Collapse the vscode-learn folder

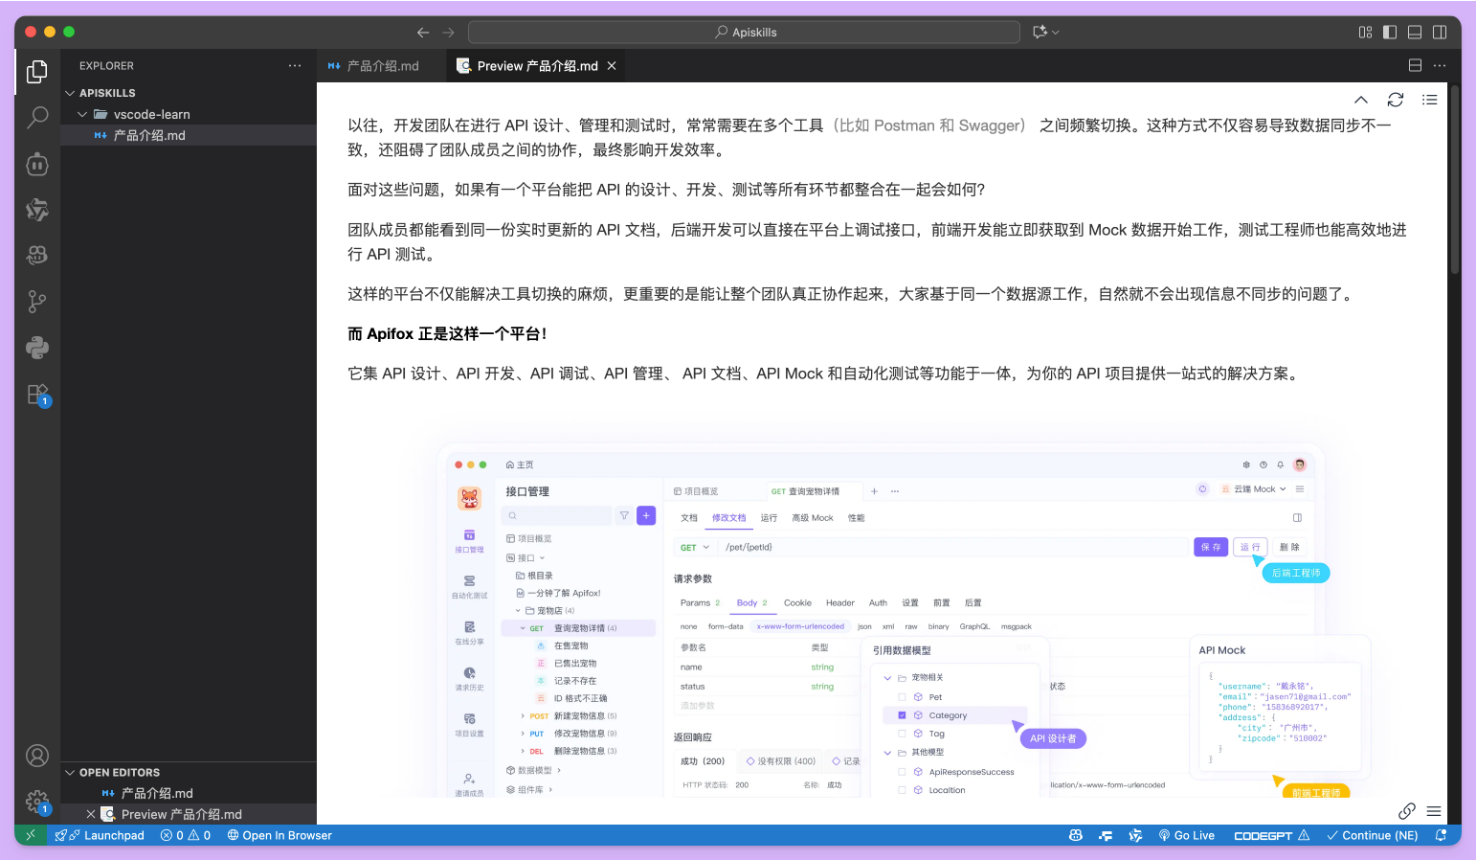84,113
